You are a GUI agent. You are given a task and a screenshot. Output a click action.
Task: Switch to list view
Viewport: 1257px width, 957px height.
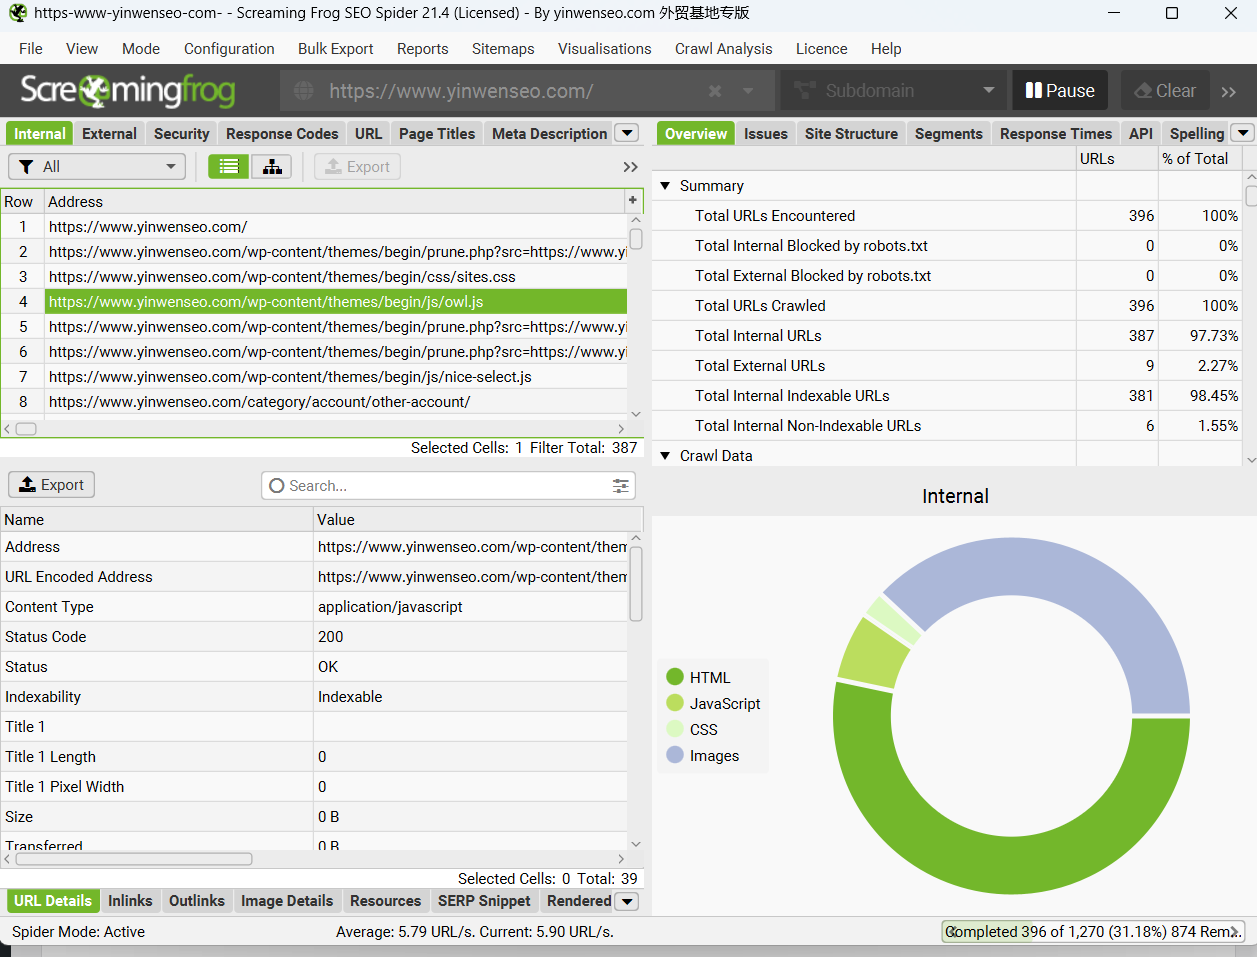click(x=229, y=167)
